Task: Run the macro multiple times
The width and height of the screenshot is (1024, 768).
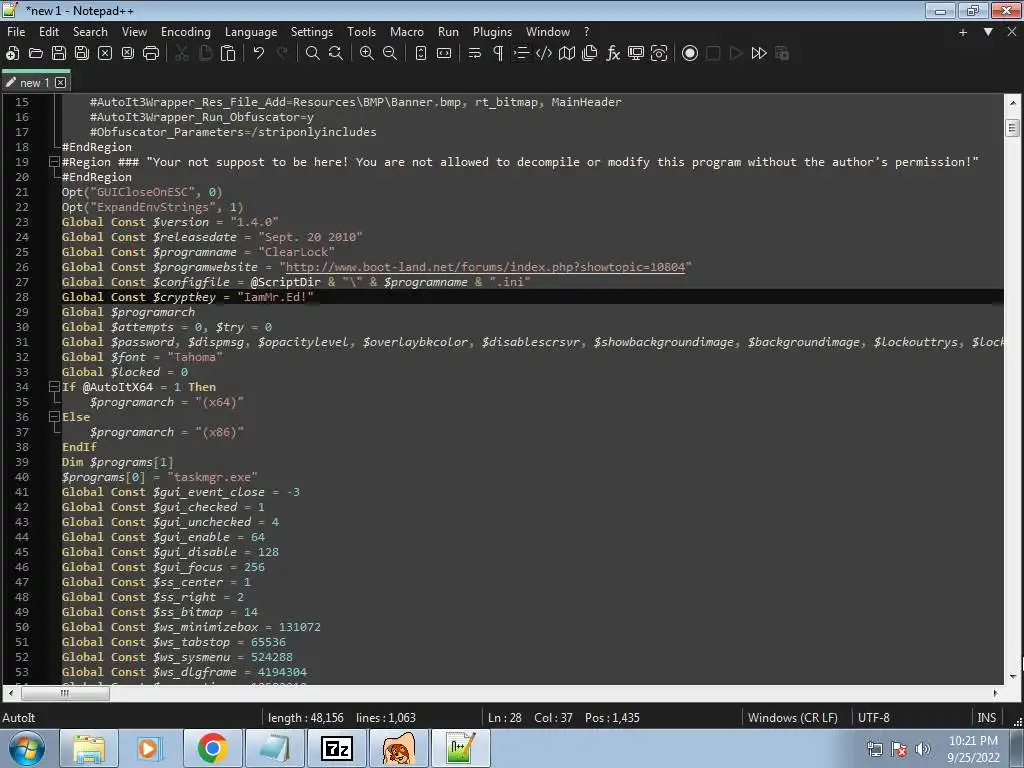Action: tap(759, 54)
